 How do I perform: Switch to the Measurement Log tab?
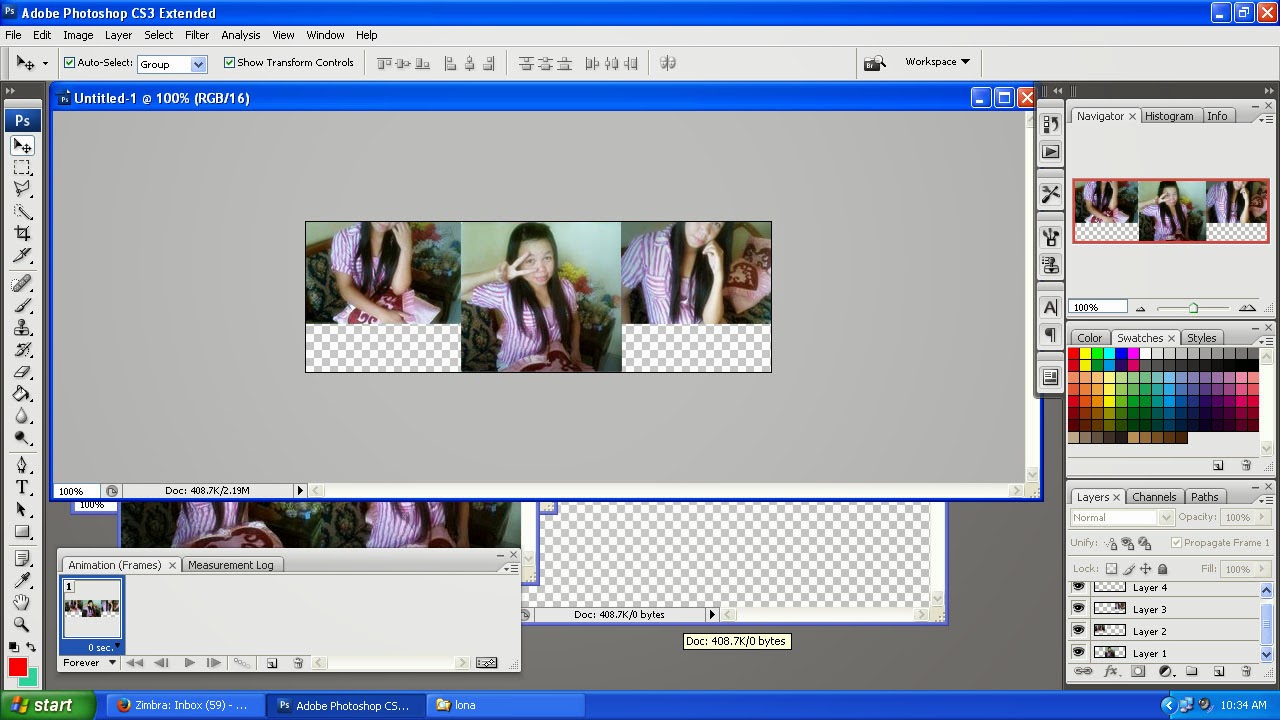coord(232,564)
